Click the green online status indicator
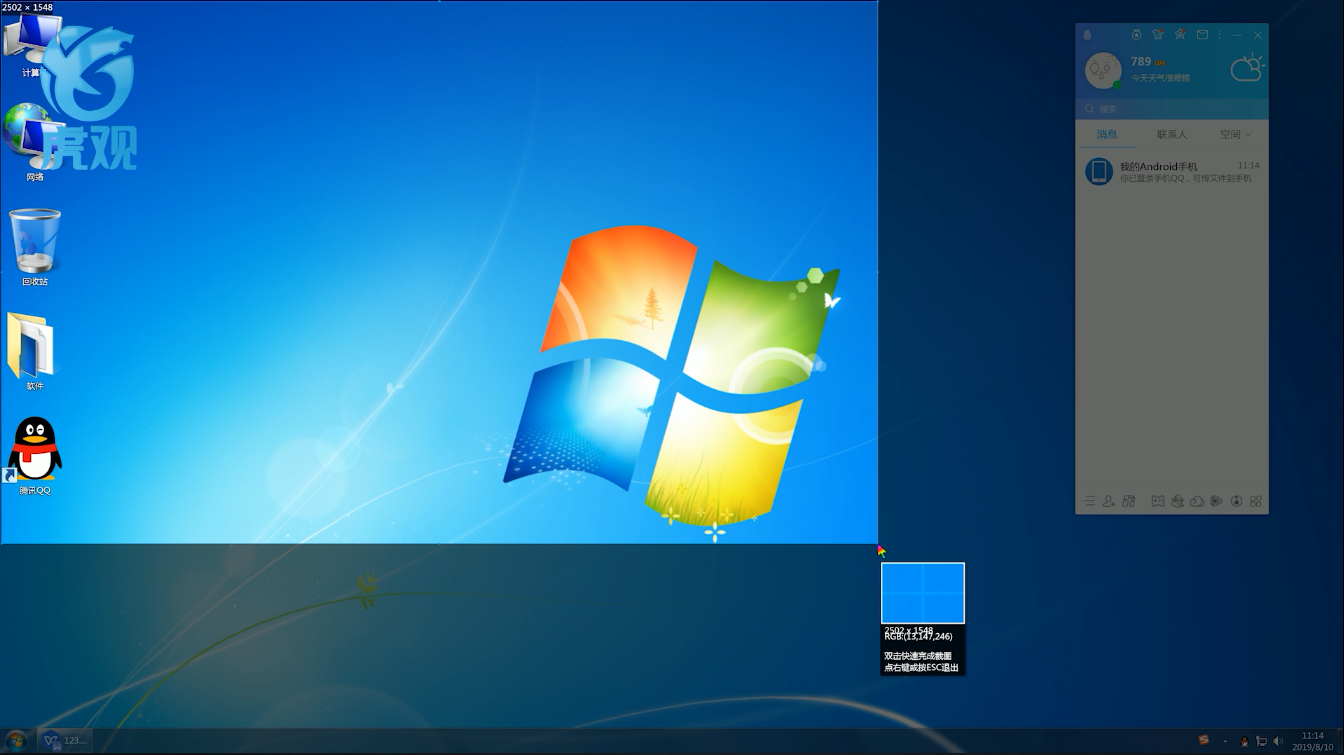The image size is (1344, 755). point(1117,84)
